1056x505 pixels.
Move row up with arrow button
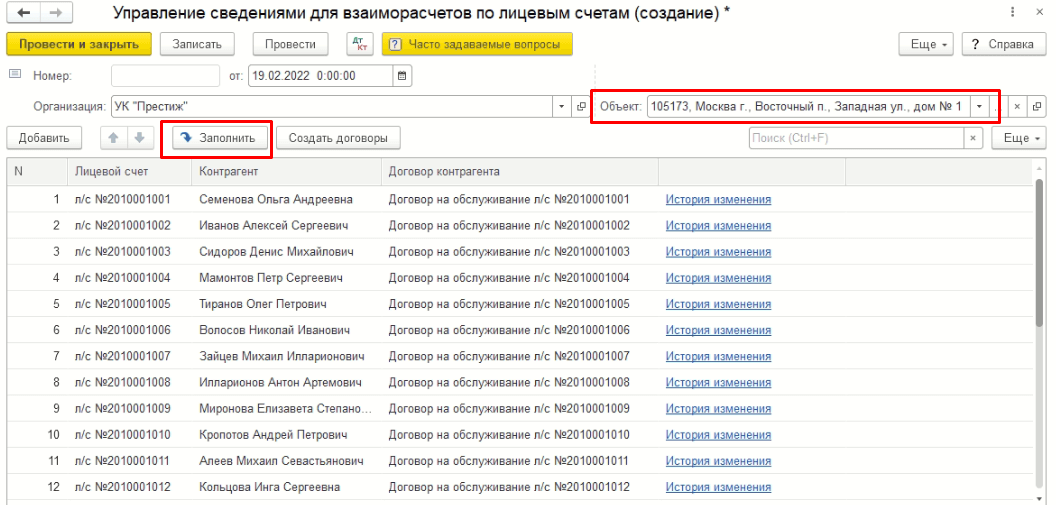coord(113,137)
